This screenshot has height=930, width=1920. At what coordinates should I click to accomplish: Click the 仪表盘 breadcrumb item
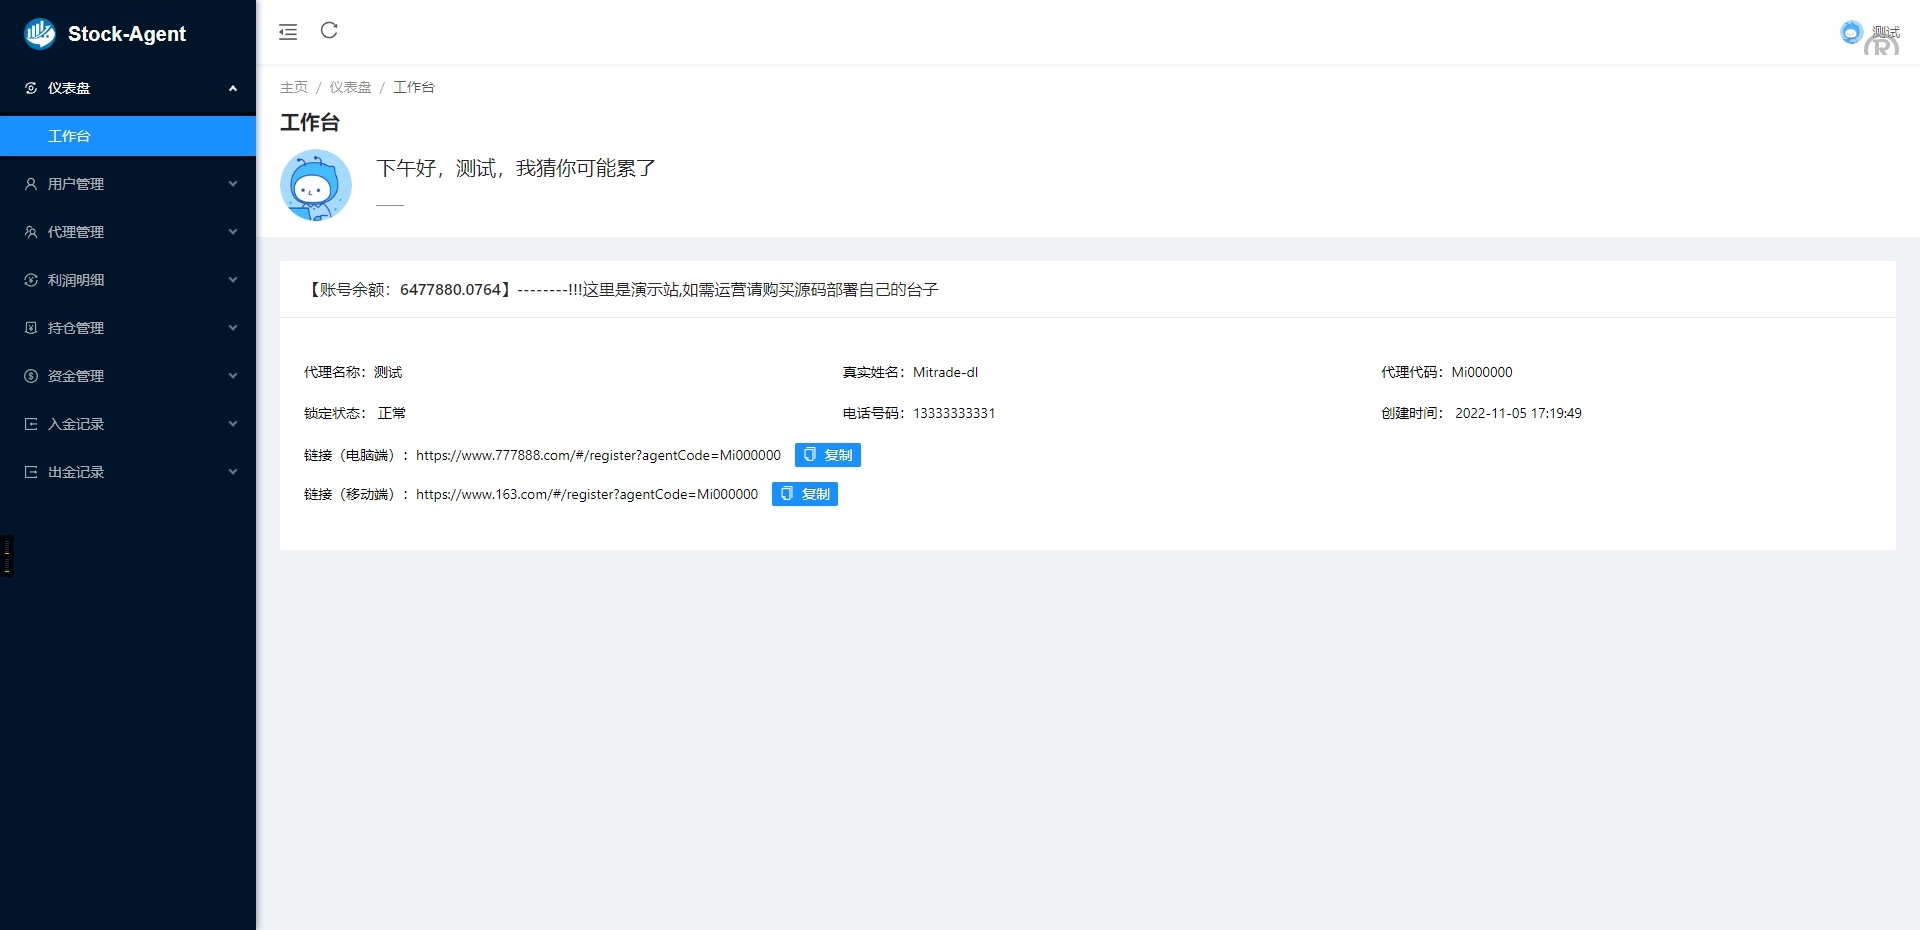pos(350,87)
